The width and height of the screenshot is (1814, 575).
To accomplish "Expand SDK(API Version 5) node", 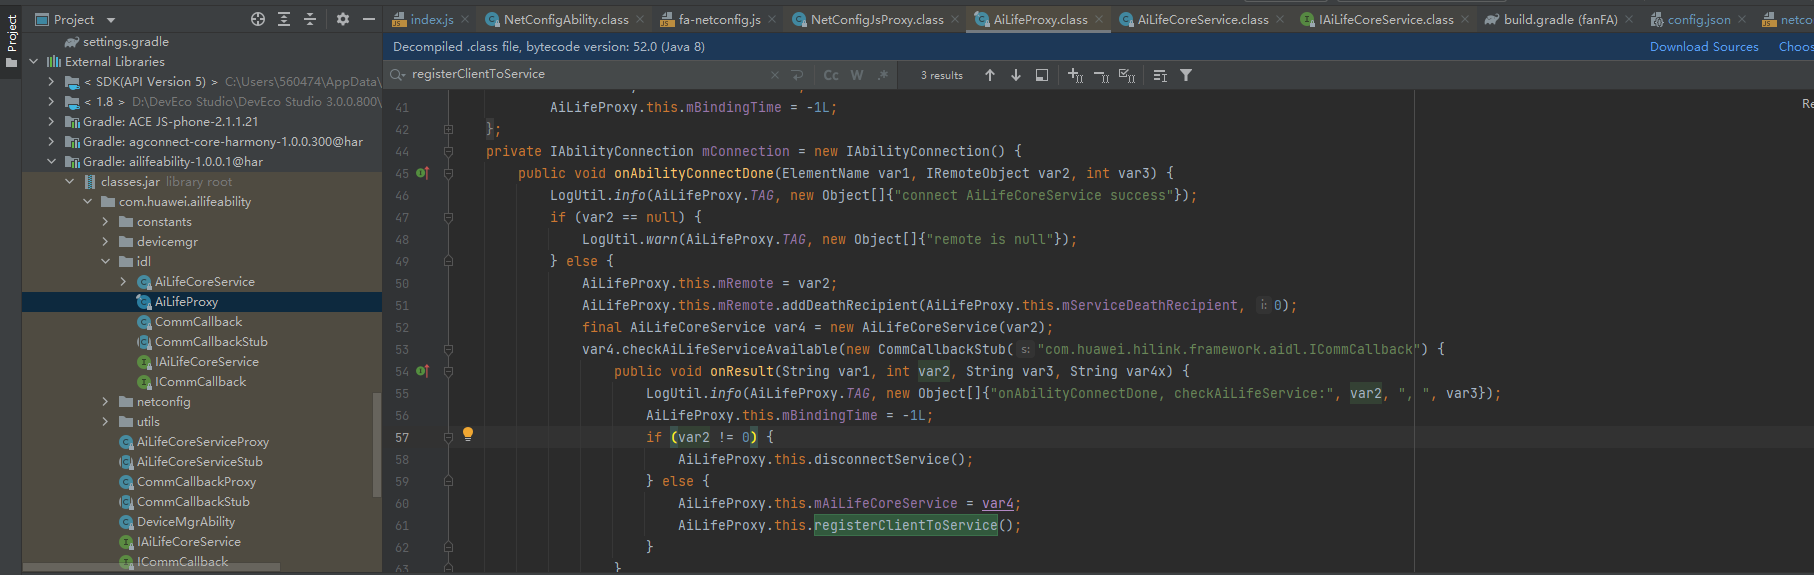I will click(x=52, y=81).
